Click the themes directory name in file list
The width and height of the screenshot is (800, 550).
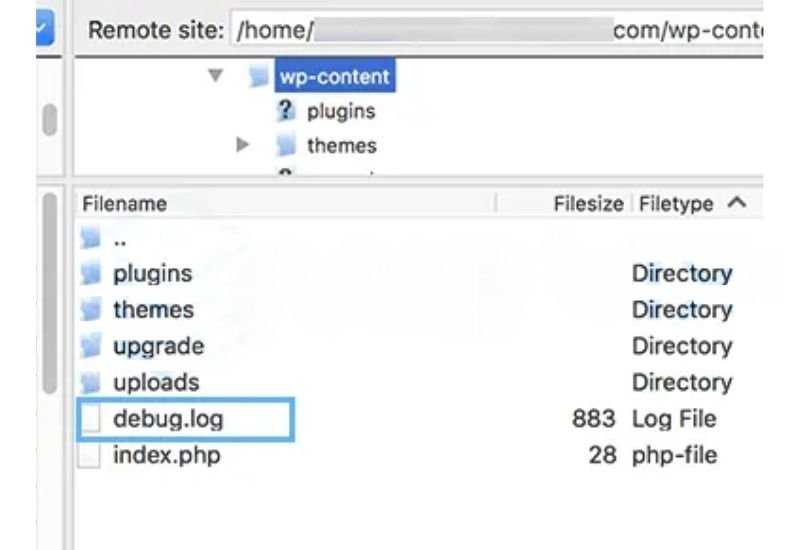pyautogui.click(x=153, y=310)
